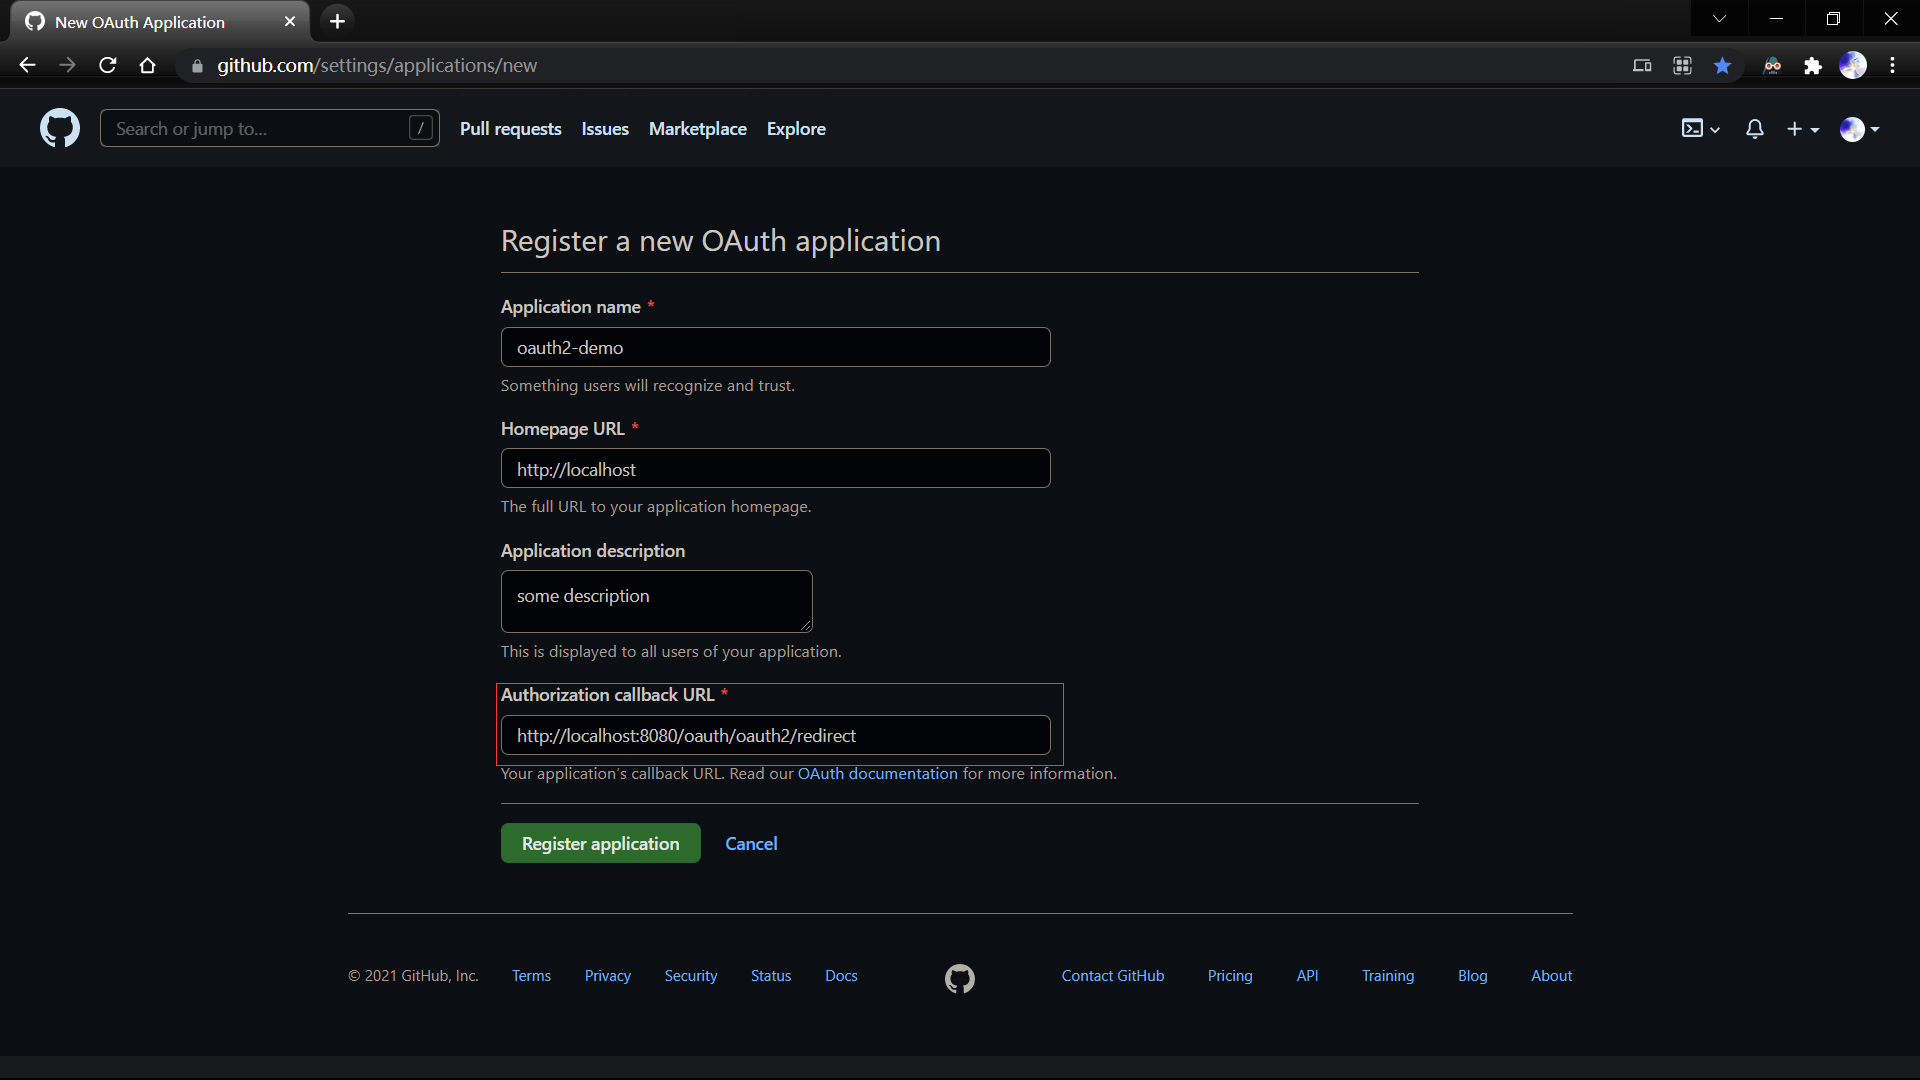This screenshot has width=1920, height=1080.
Task: Go to Marketplace in the navigation
Action: [x=697, y=129]
